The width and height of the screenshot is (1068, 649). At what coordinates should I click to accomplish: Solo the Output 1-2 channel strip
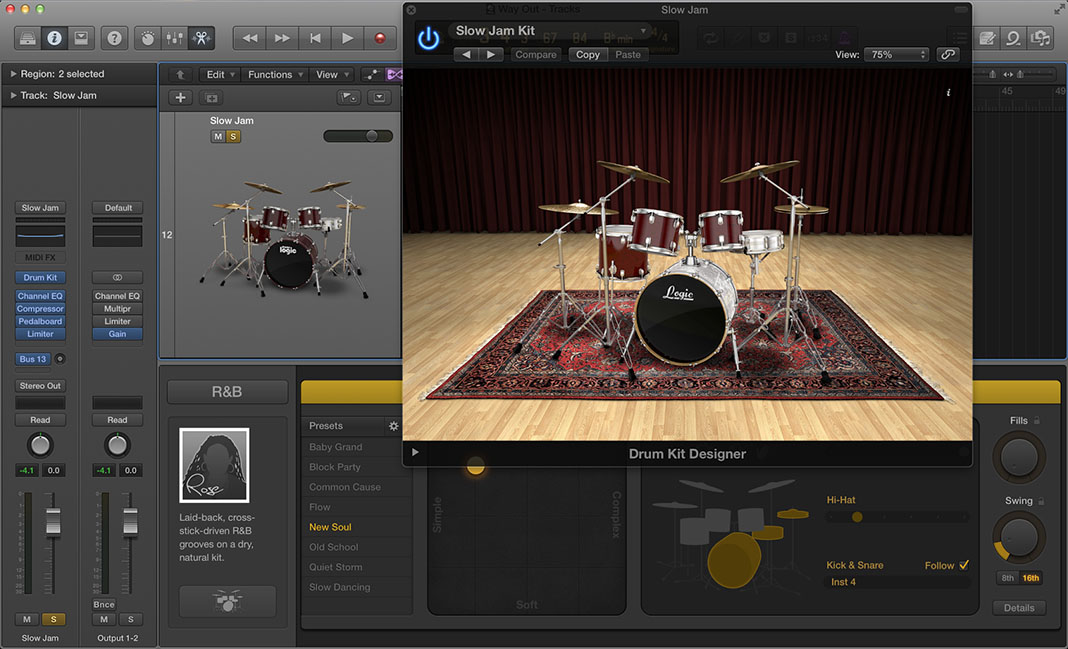[x=130, y=619]
